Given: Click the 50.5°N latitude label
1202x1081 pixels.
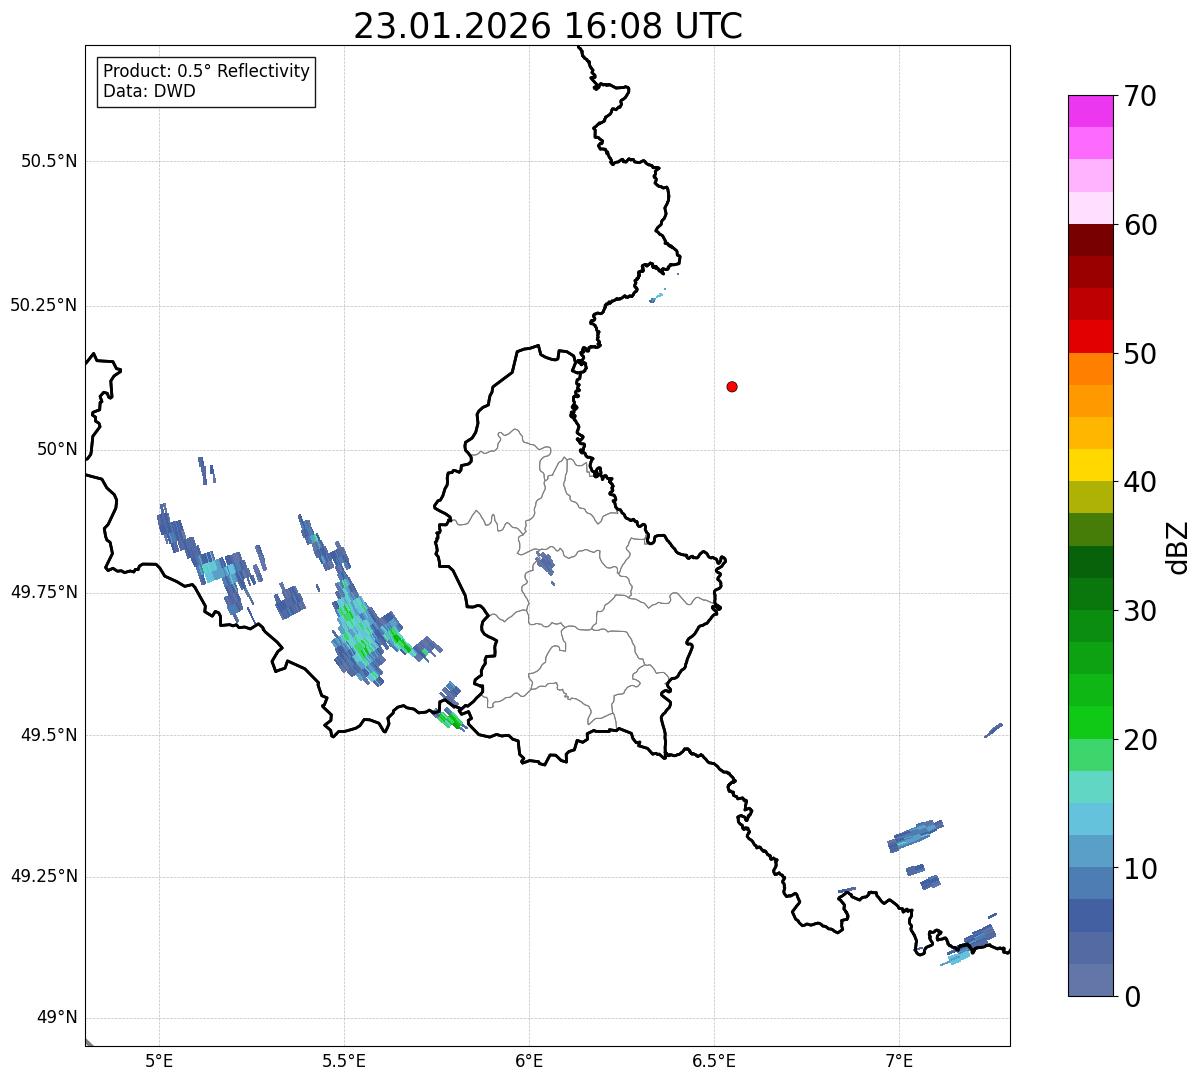Looking at the screenshot, I should [48, 162].
